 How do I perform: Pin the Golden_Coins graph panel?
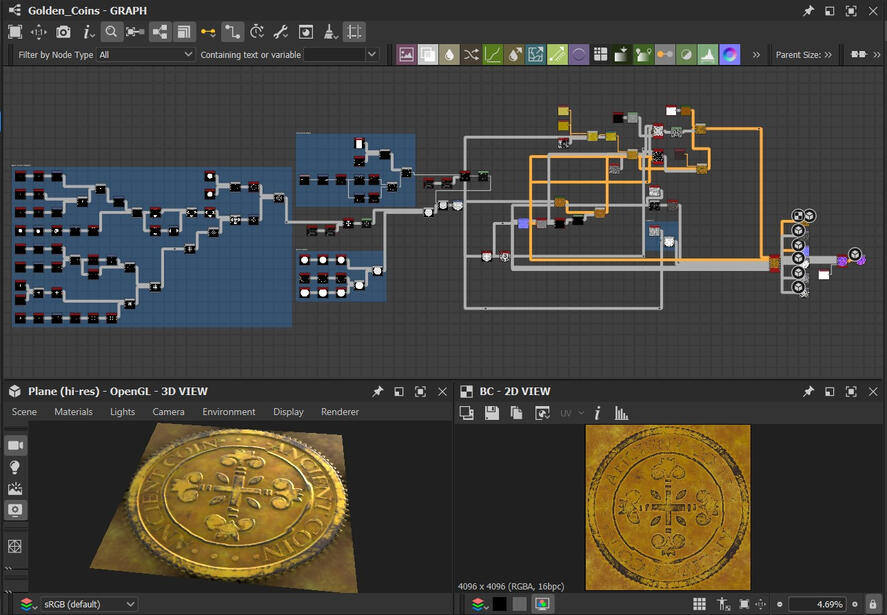click(808, 10)
